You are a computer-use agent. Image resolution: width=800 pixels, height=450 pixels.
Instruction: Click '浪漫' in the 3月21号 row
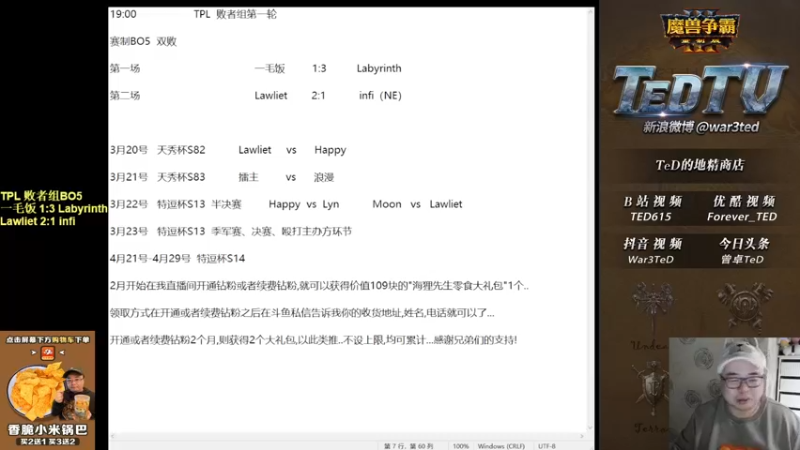tap(324, 177)
